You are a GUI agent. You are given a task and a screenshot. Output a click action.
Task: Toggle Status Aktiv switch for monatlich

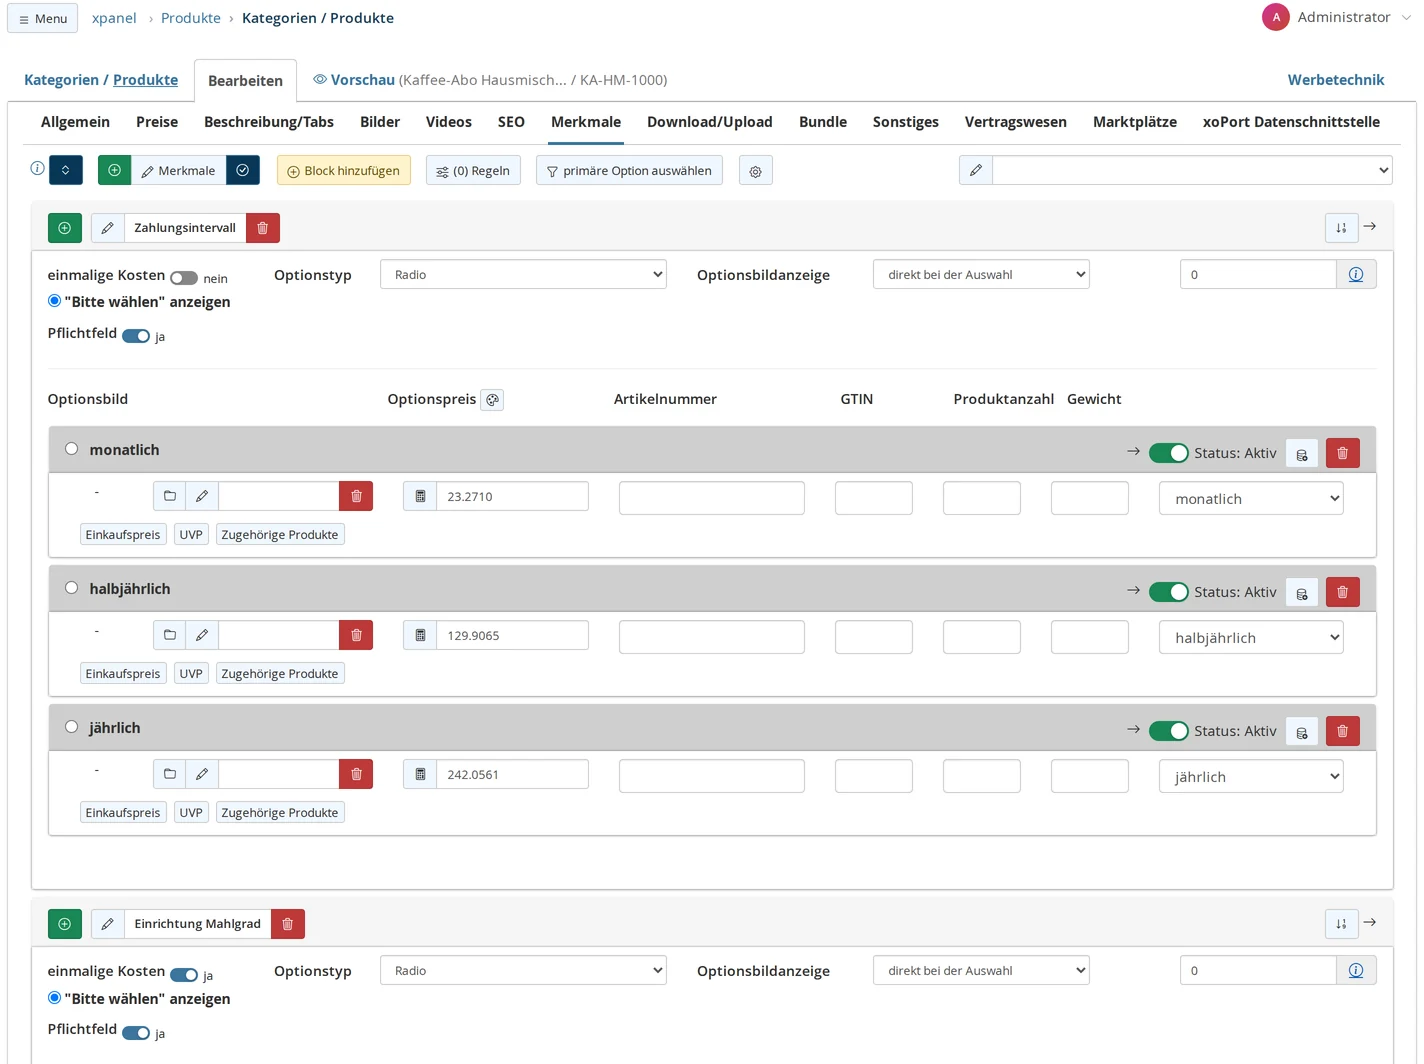[x=1168, y=453]
